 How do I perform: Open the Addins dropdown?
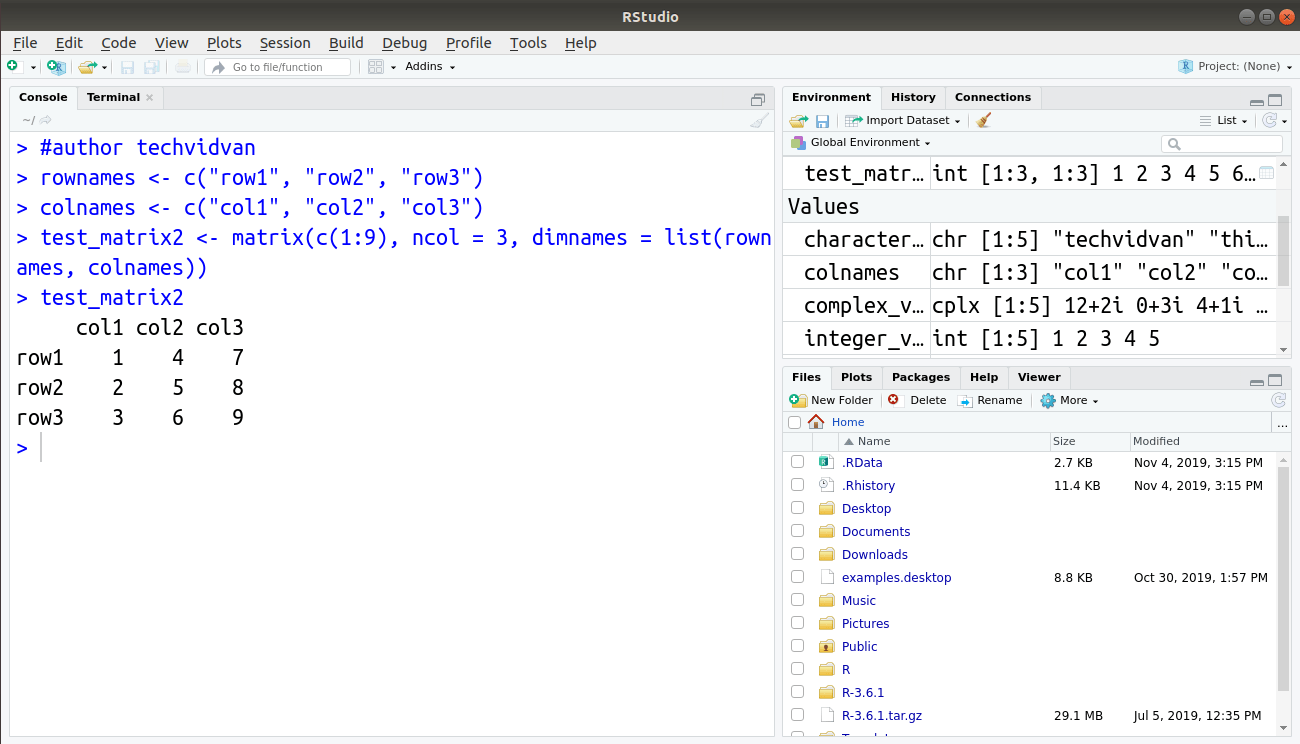click(430, 67)
